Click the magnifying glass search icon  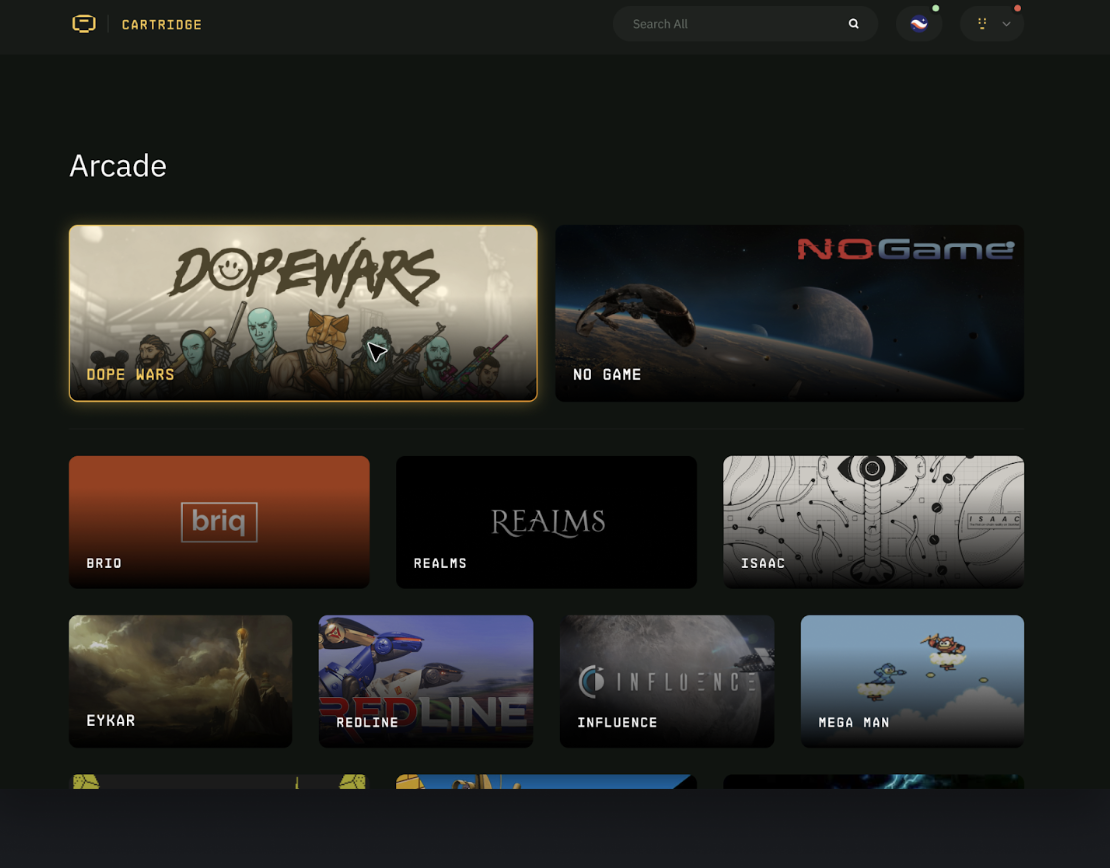click(853, 24)
